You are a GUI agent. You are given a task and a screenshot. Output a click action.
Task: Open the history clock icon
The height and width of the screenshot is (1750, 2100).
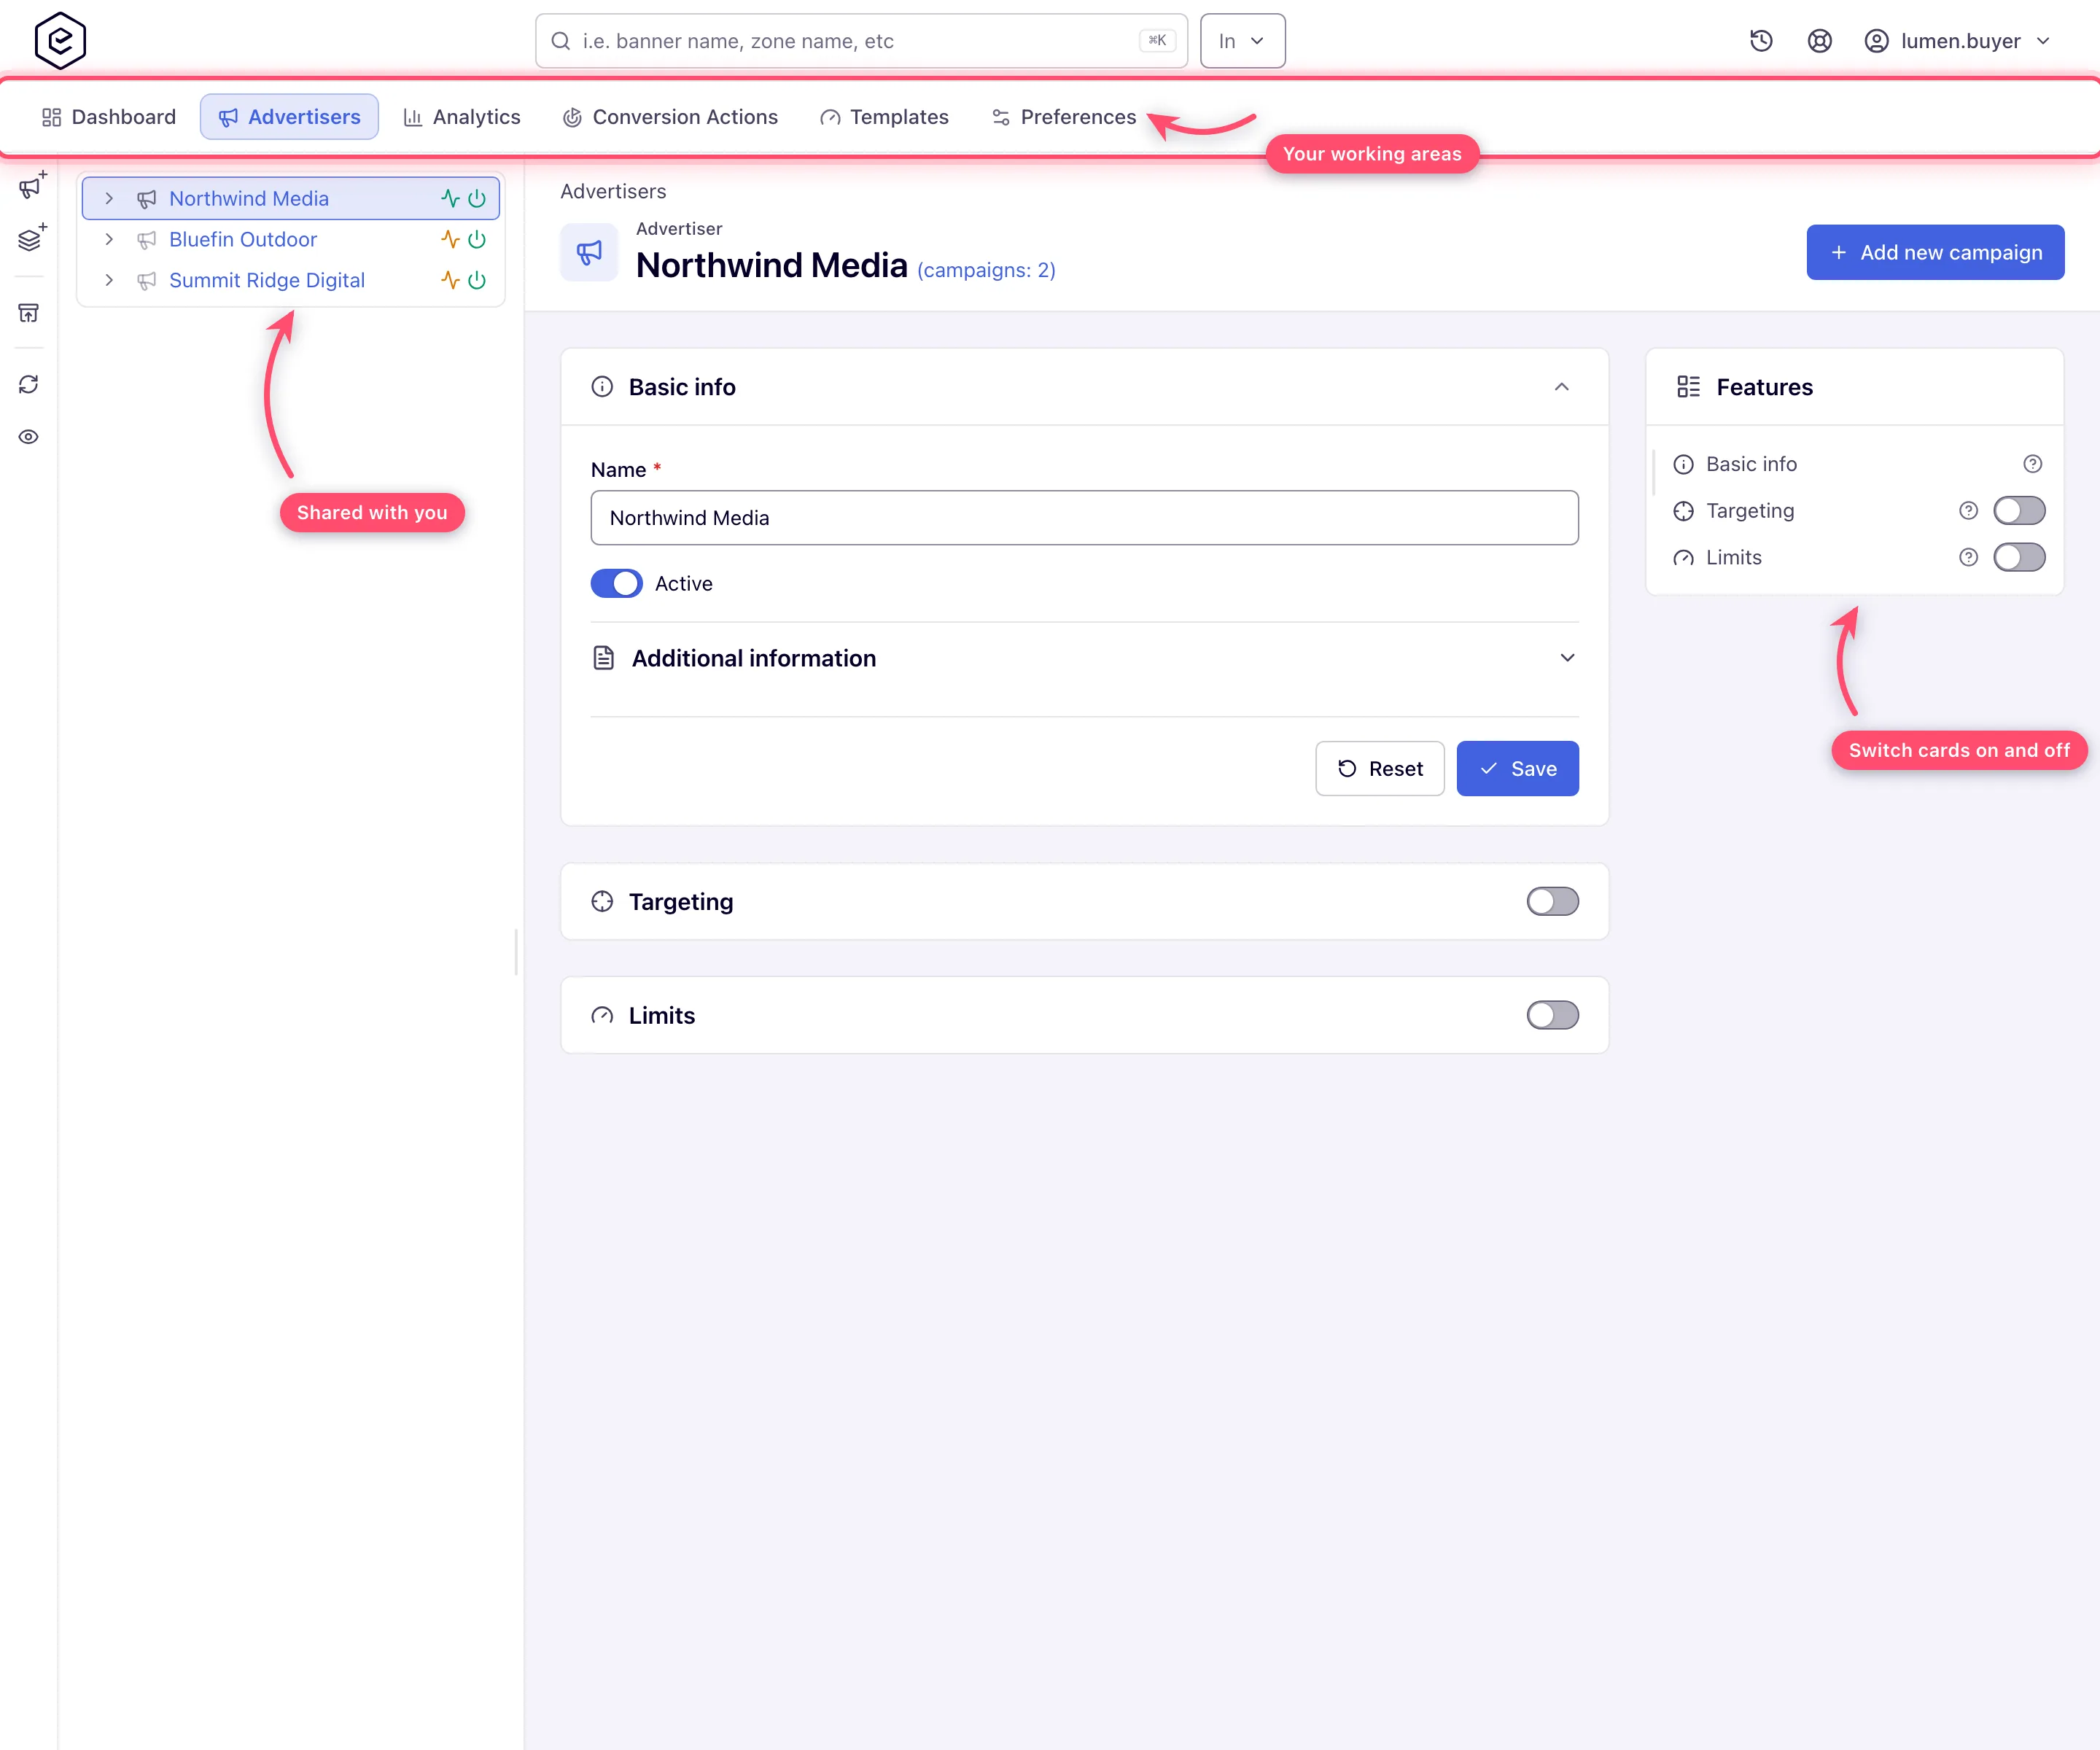coord(1761,41)
